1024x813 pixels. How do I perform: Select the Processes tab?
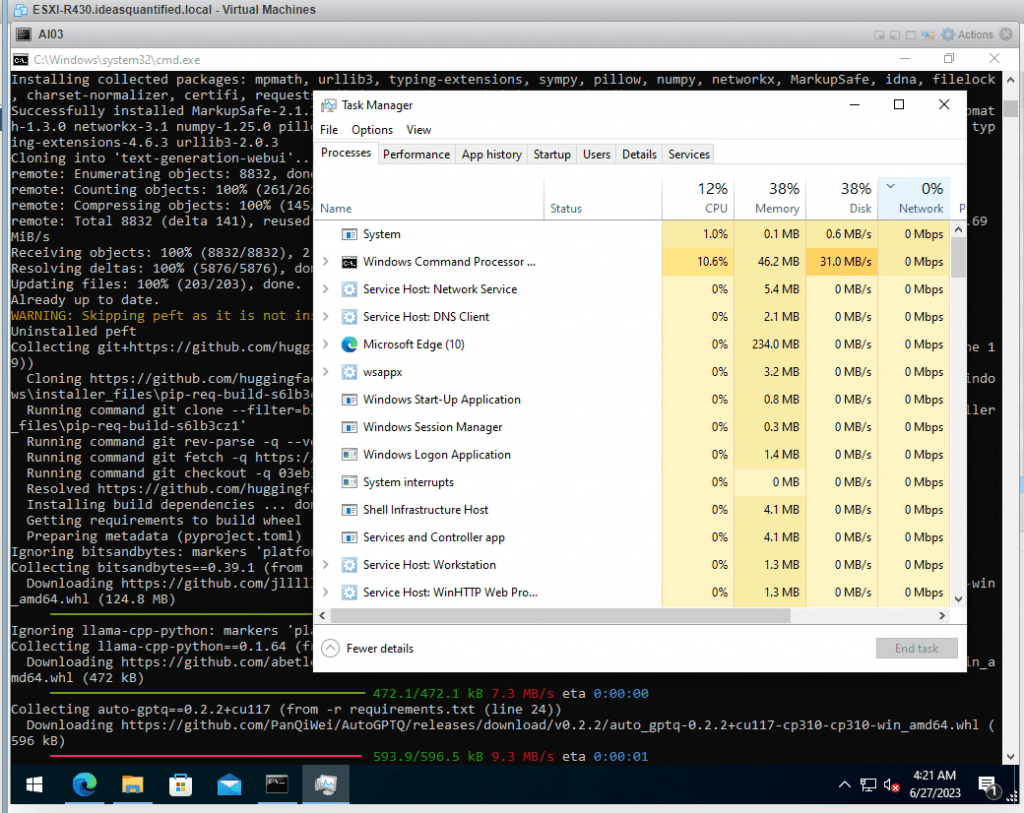point(346,153)
